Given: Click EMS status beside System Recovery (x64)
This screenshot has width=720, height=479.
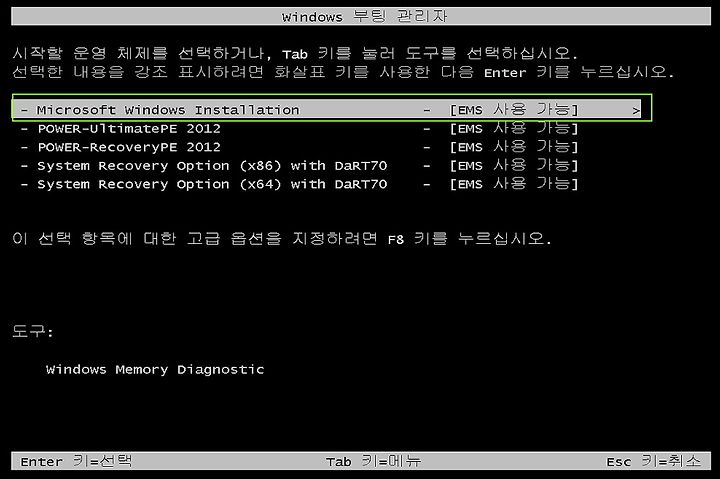Looking at the screenshot, I should 513,184.
